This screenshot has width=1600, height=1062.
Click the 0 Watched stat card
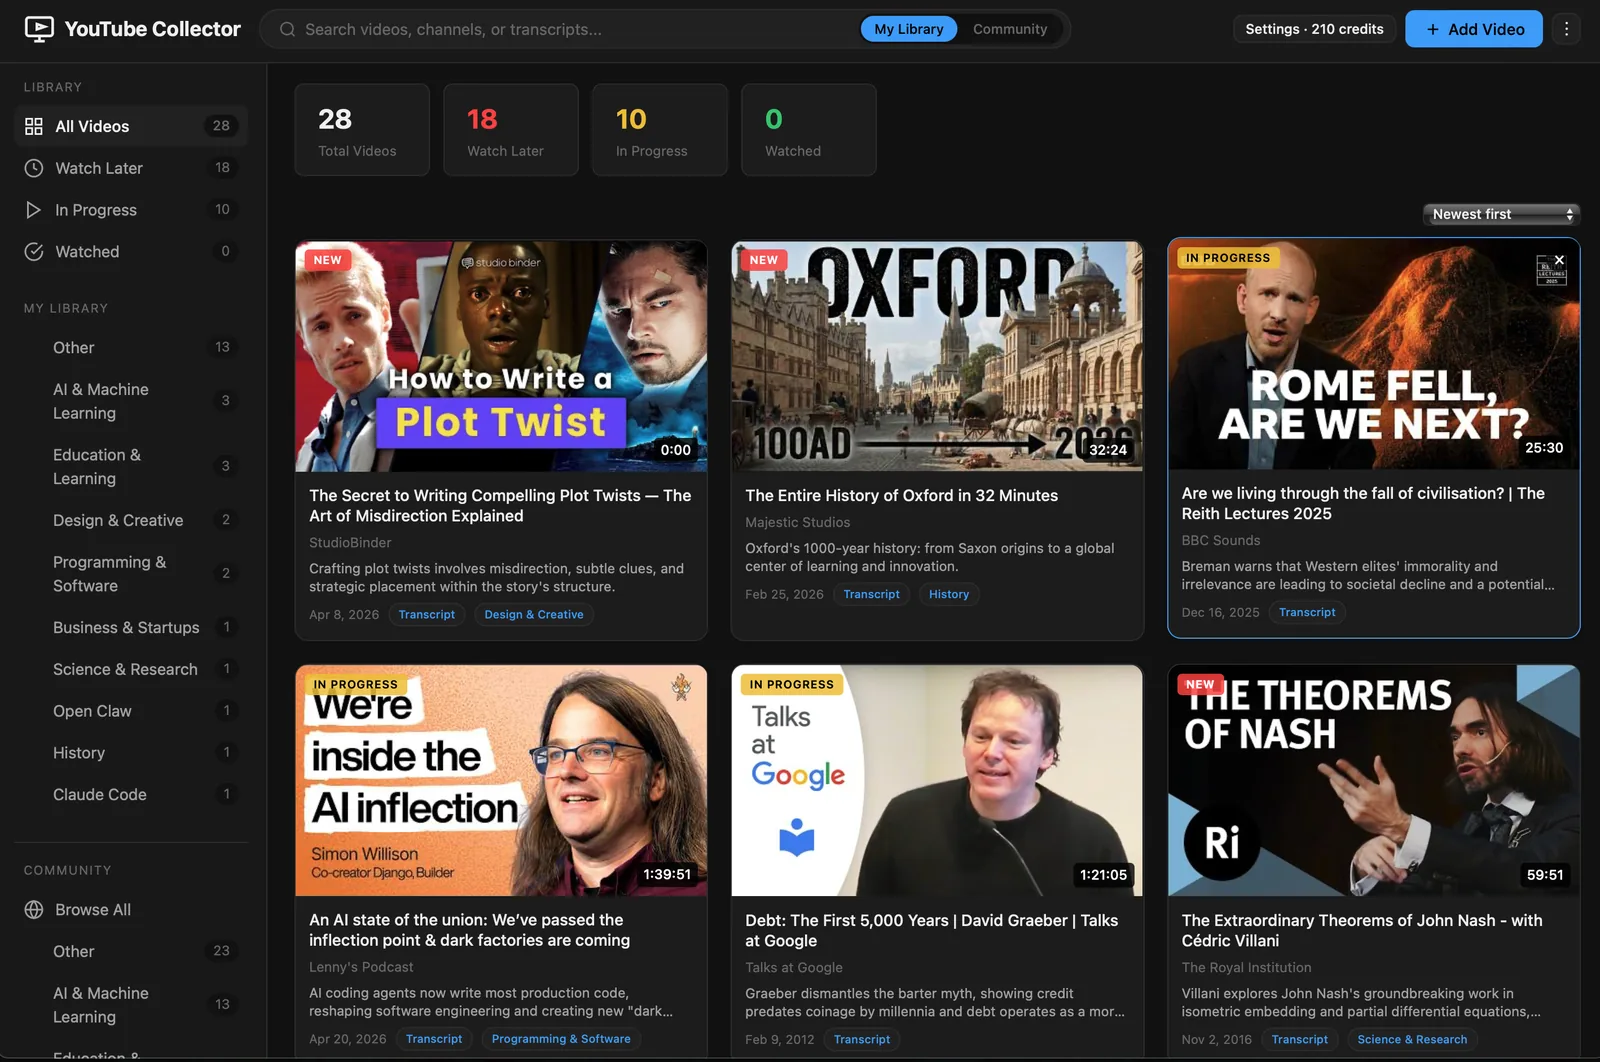click(x=809, y=130)
